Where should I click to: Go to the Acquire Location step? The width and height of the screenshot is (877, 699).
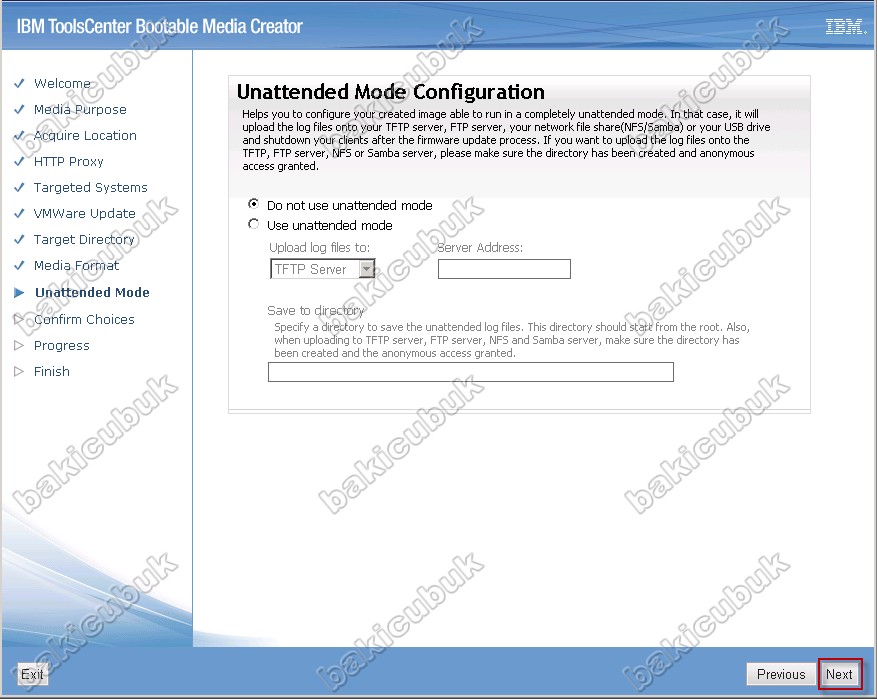click(x=85, y=135)
